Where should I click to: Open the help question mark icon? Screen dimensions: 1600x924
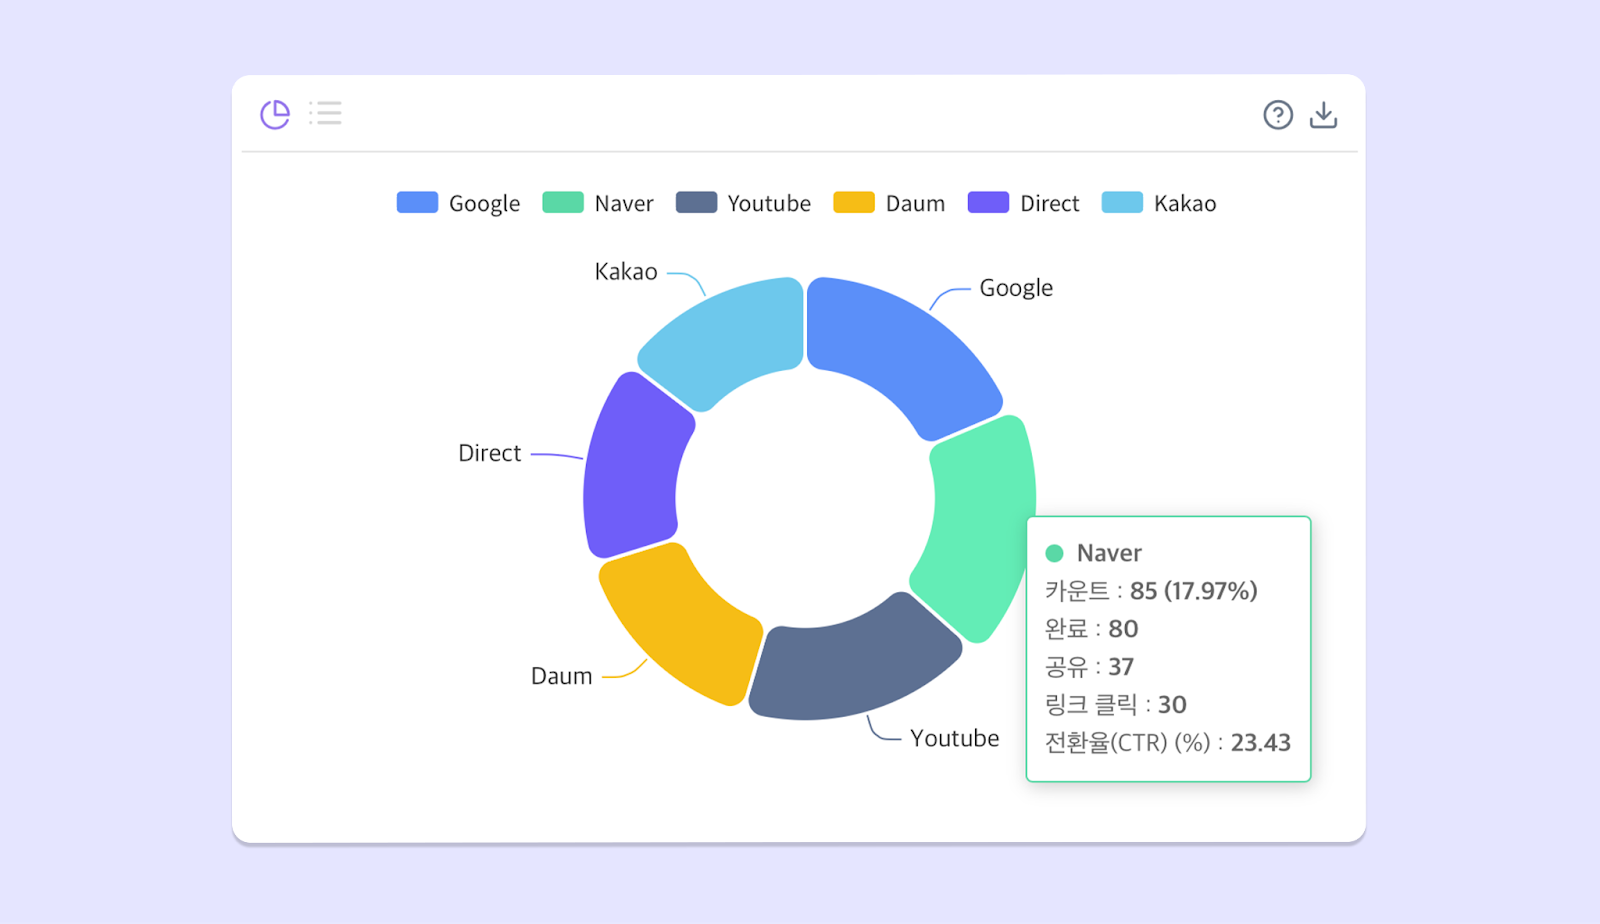coord(1278,115)
